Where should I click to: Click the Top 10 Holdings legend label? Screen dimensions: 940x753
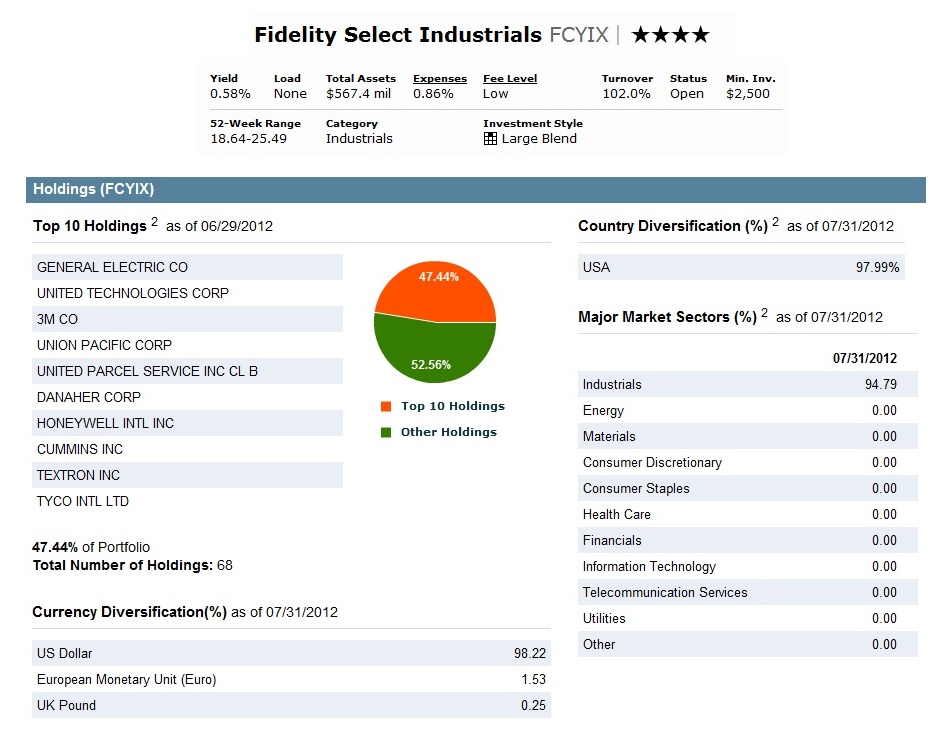click(x=453, y=406)
